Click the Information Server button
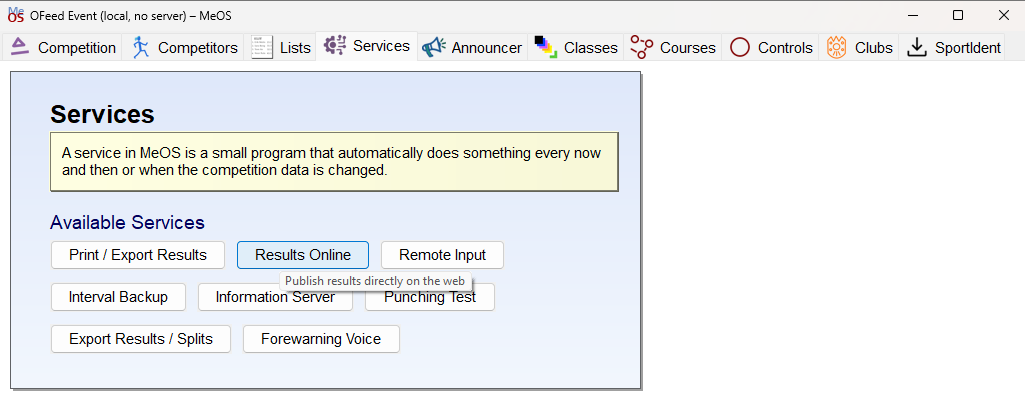Image resolution: width=1025 pixels, height=418 pixels. click(275, 298)
